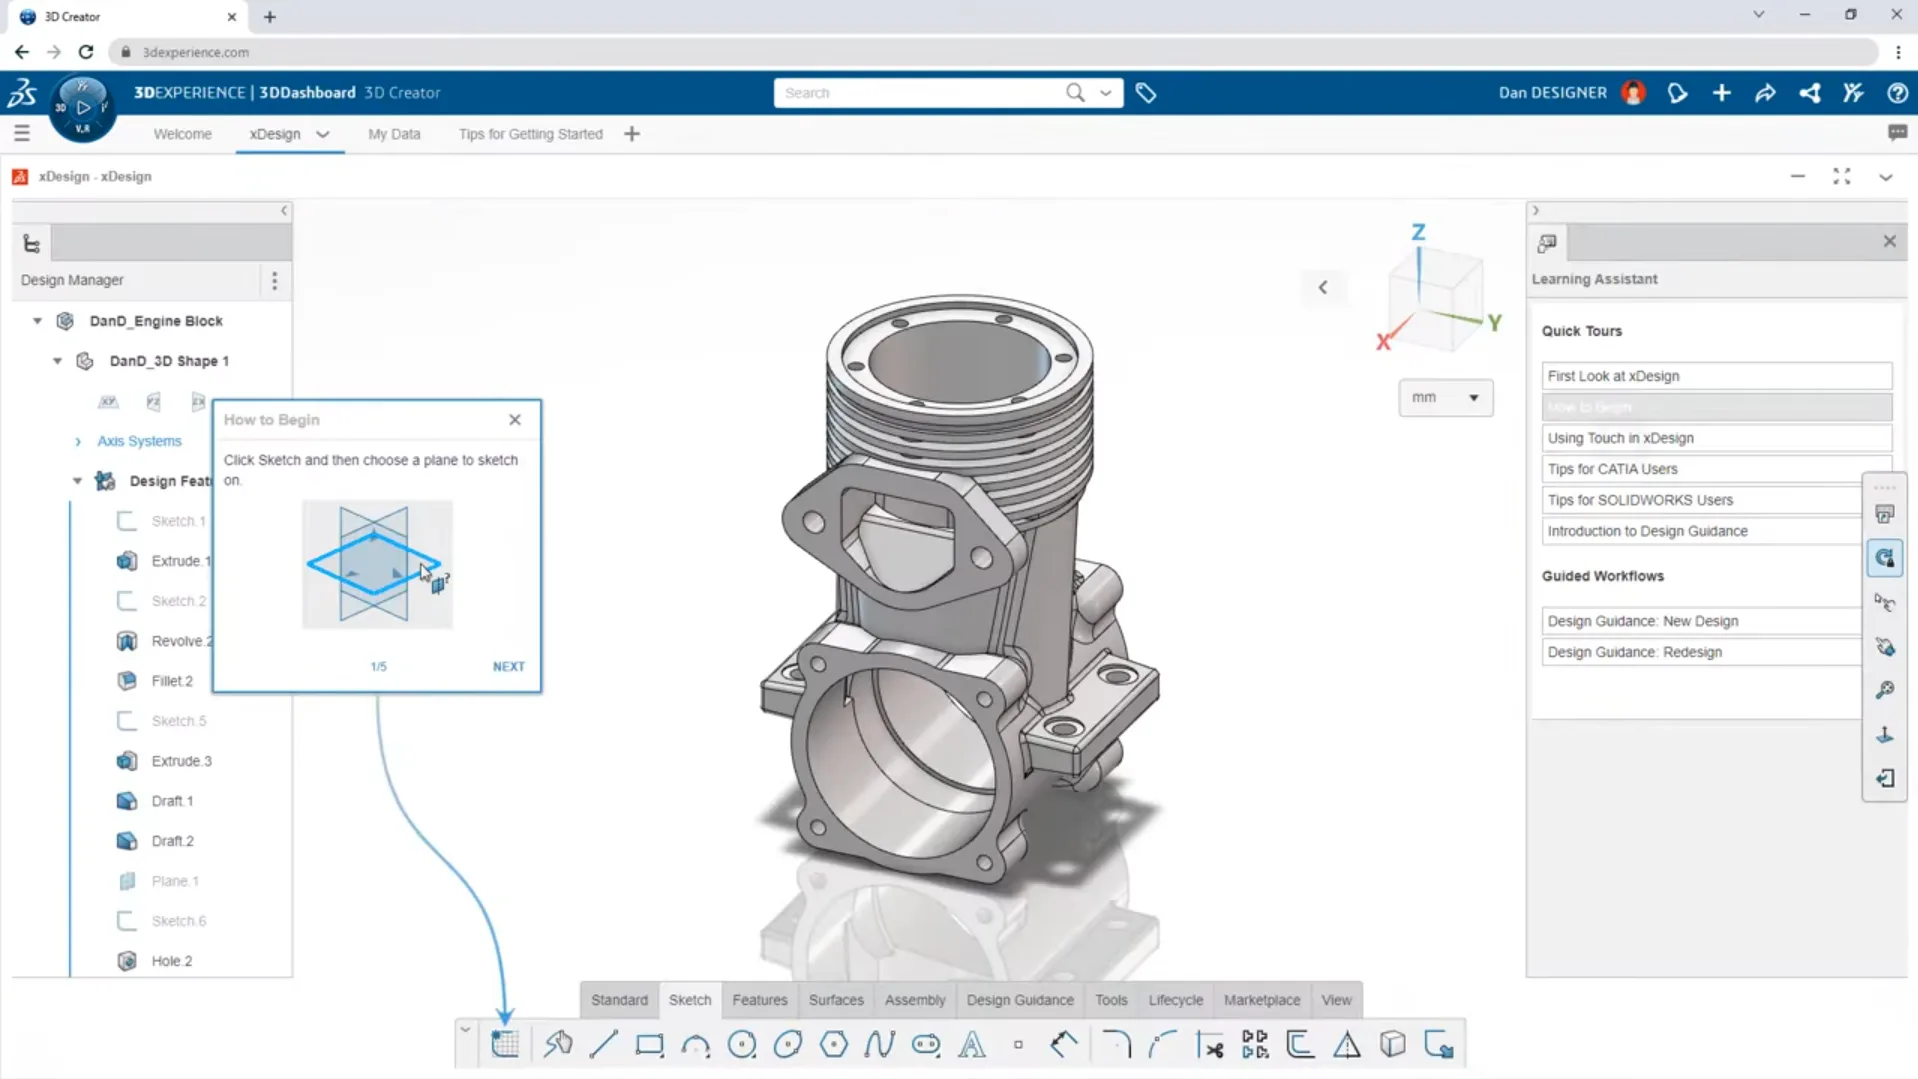Select the Line tool in sketch toolbar
Viewport: 1918px width, 1079px height.
(x=604, y=1045)
